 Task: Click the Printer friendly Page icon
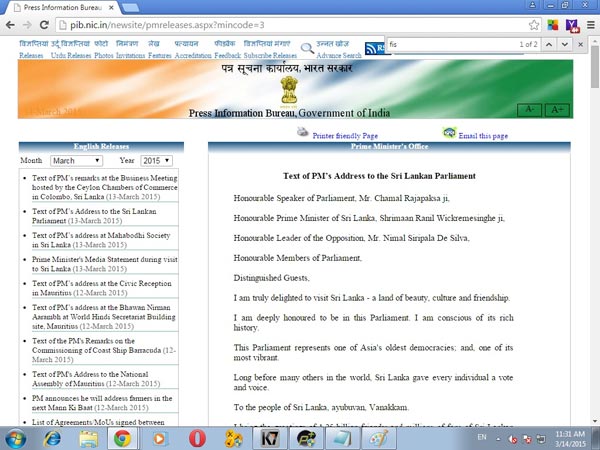coord(303,133)
